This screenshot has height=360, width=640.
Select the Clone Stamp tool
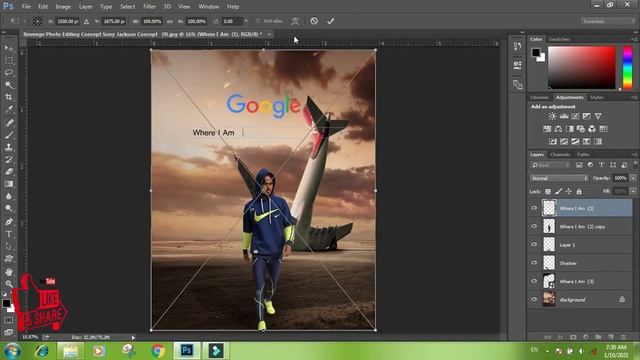9,147
